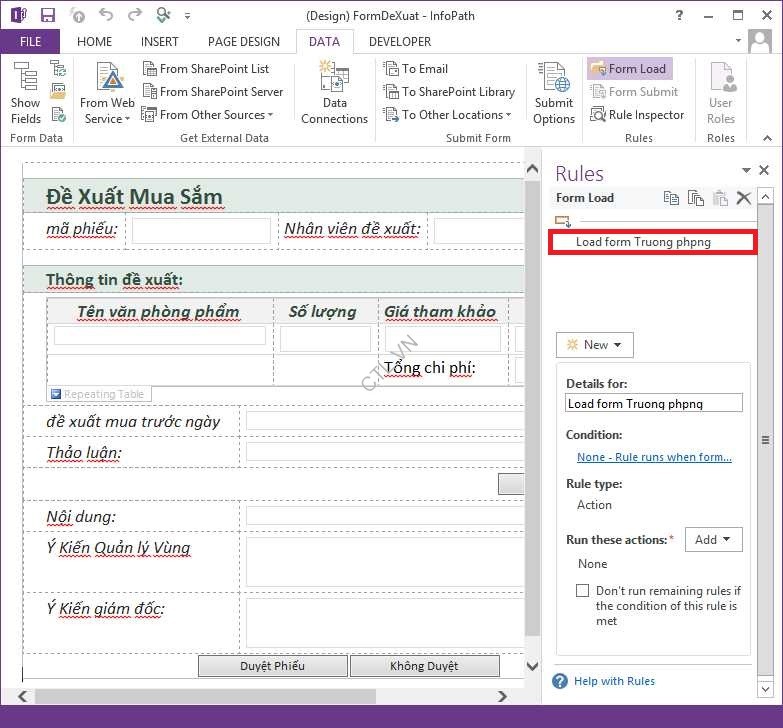Open the Rule Inspector

(637, 115)
